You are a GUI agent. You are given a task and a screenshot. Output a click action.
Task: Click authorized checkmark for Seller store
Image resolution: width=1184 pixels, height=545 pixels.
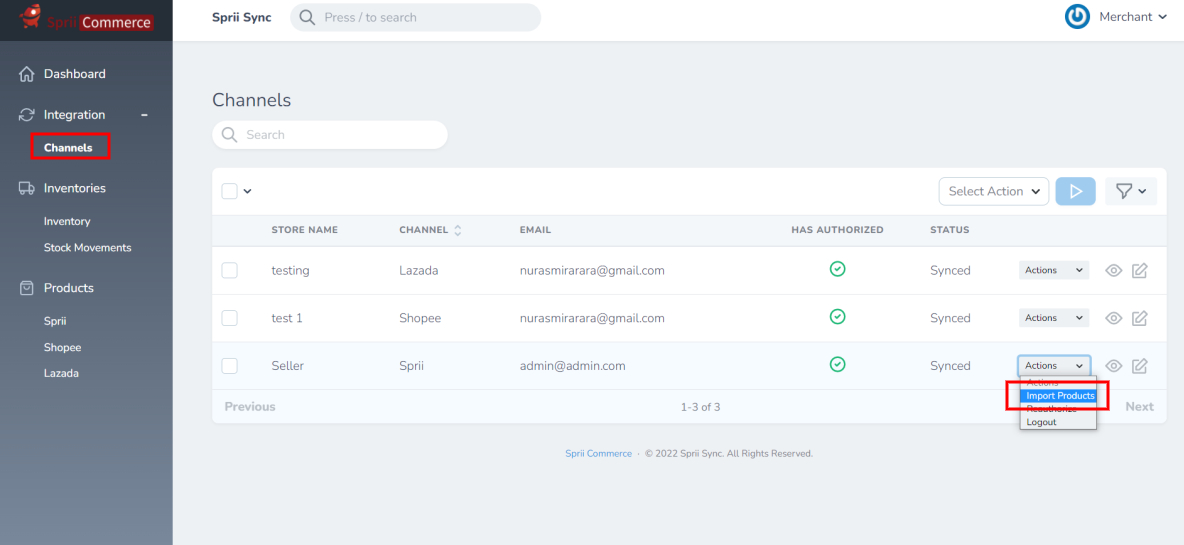click(x=837, y=365)
